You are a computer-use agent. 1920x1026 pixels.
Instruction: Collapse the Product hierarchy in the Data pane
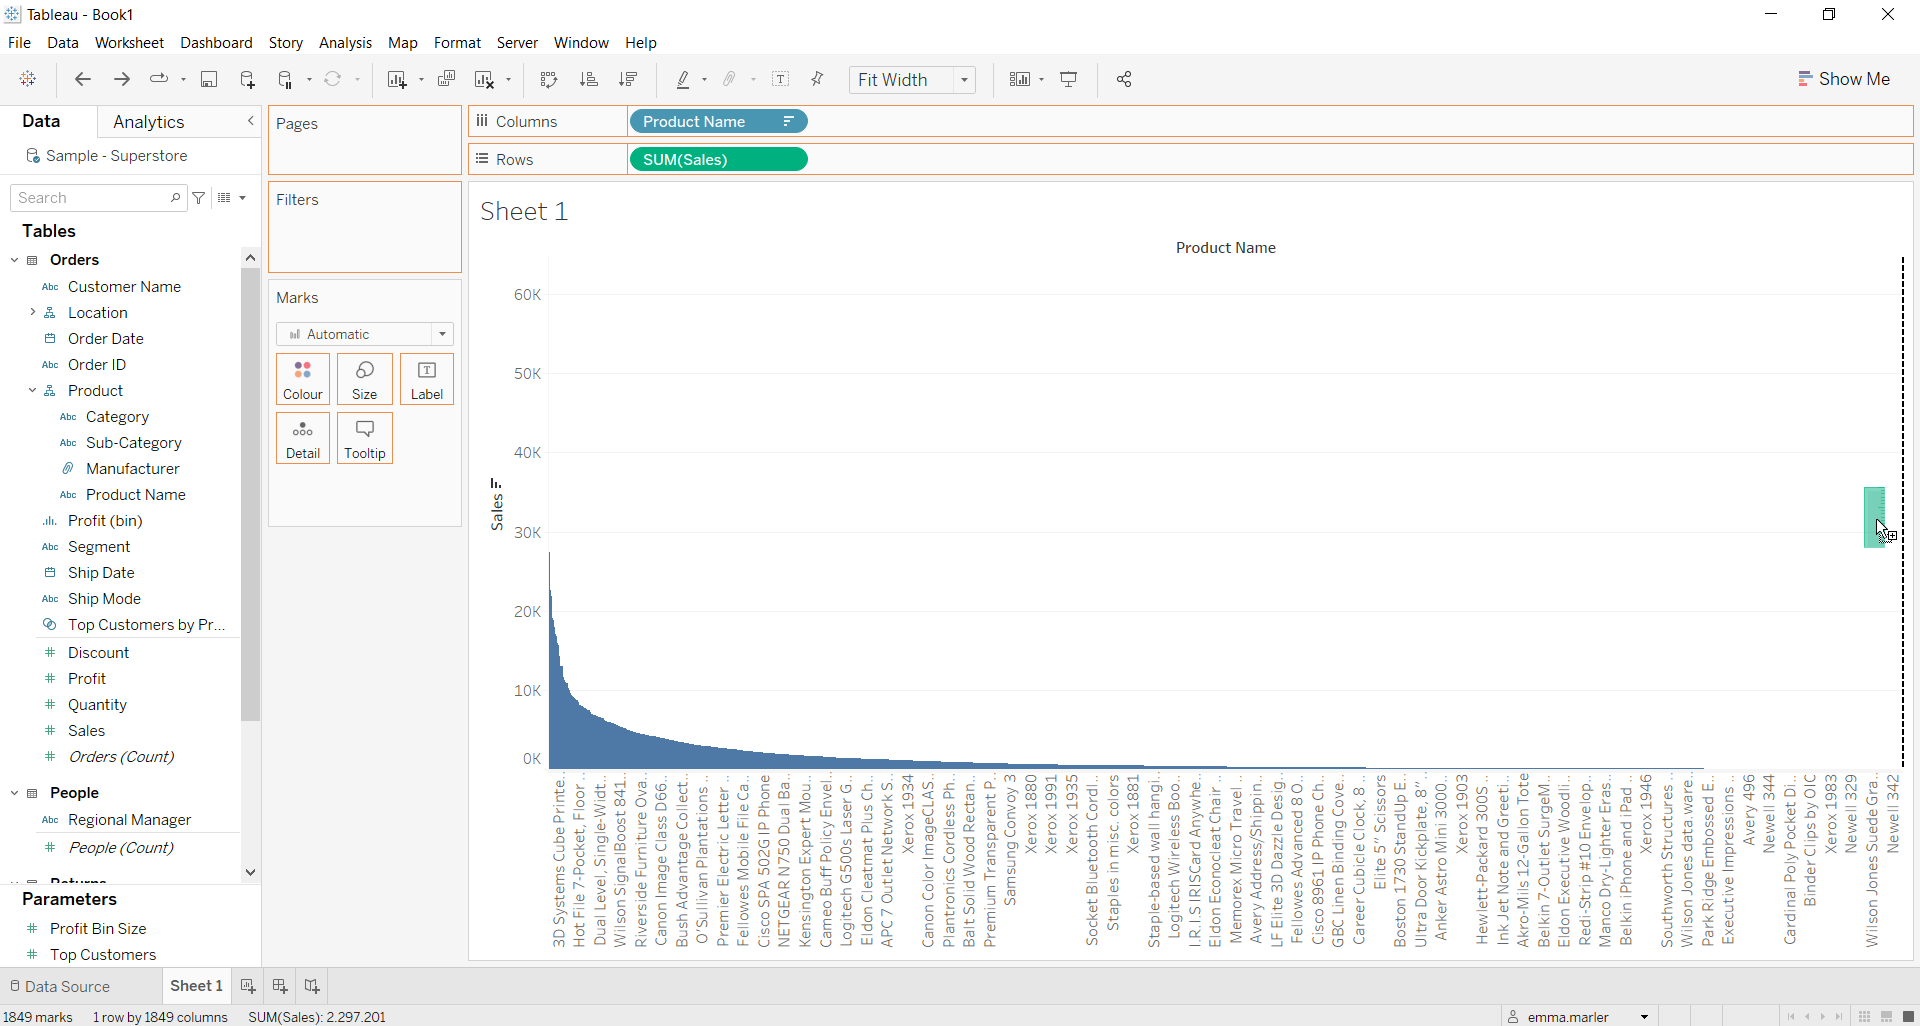point(33,390)
